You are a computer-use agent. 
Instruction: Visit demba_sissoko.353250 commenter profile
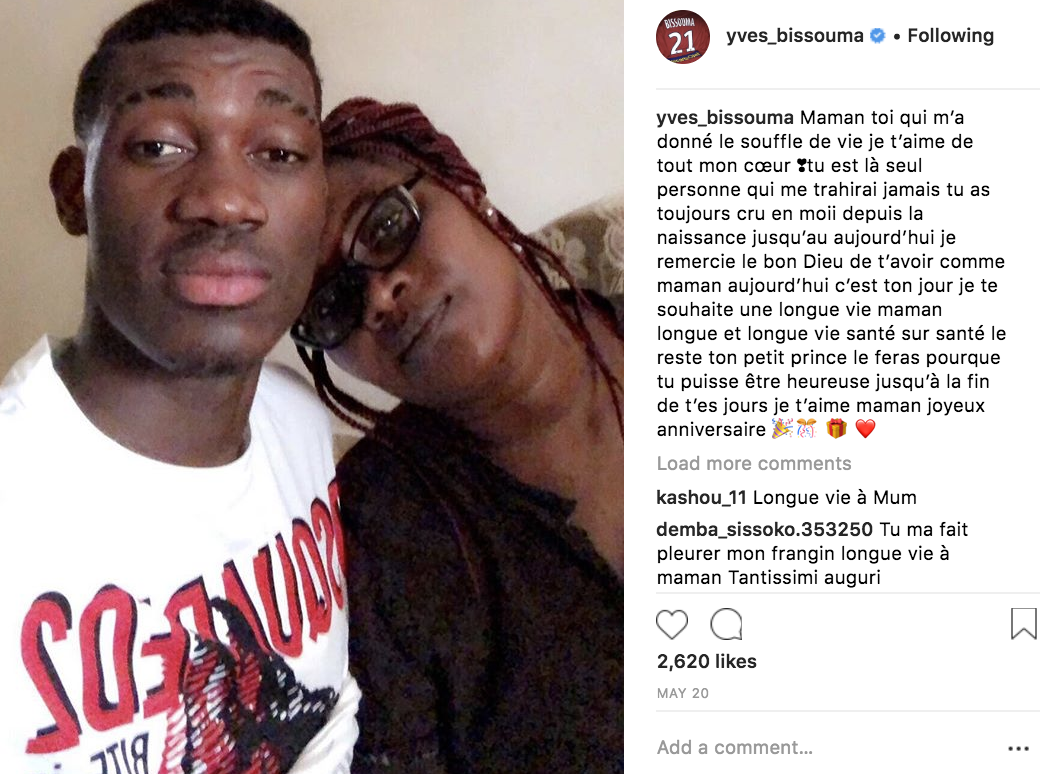click(x=764, y=530)
